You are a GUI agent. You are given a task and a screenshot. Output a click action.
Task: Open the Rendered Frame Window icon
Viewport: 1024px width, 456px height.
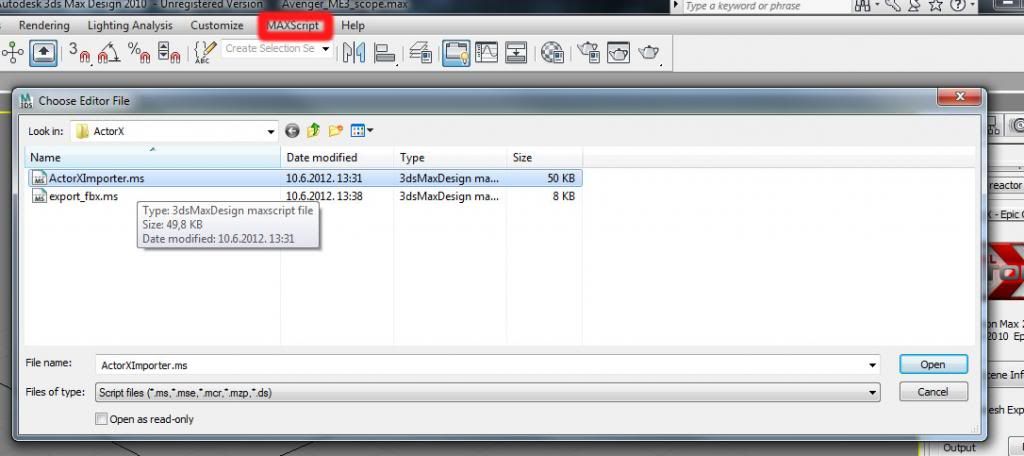point(618,53)
